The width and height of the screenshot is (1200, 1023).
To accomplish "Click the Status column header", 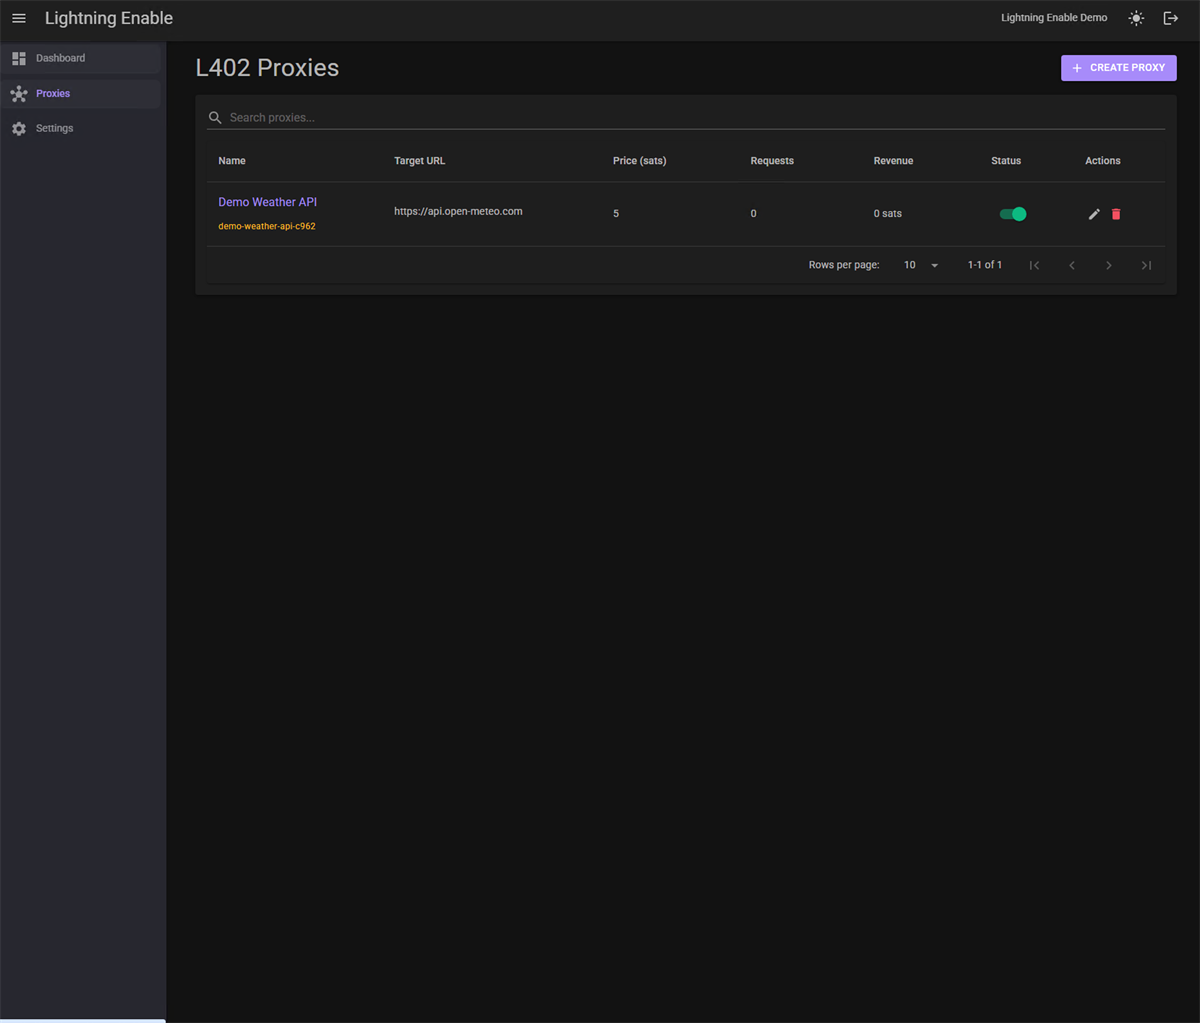I will (x=1006, y=161).
